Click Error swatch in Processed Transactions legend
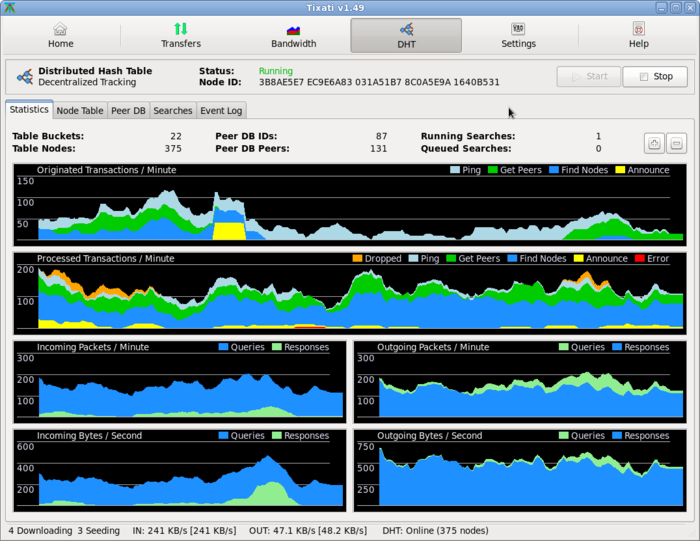 pyautogui.click(x=639, y=258)
